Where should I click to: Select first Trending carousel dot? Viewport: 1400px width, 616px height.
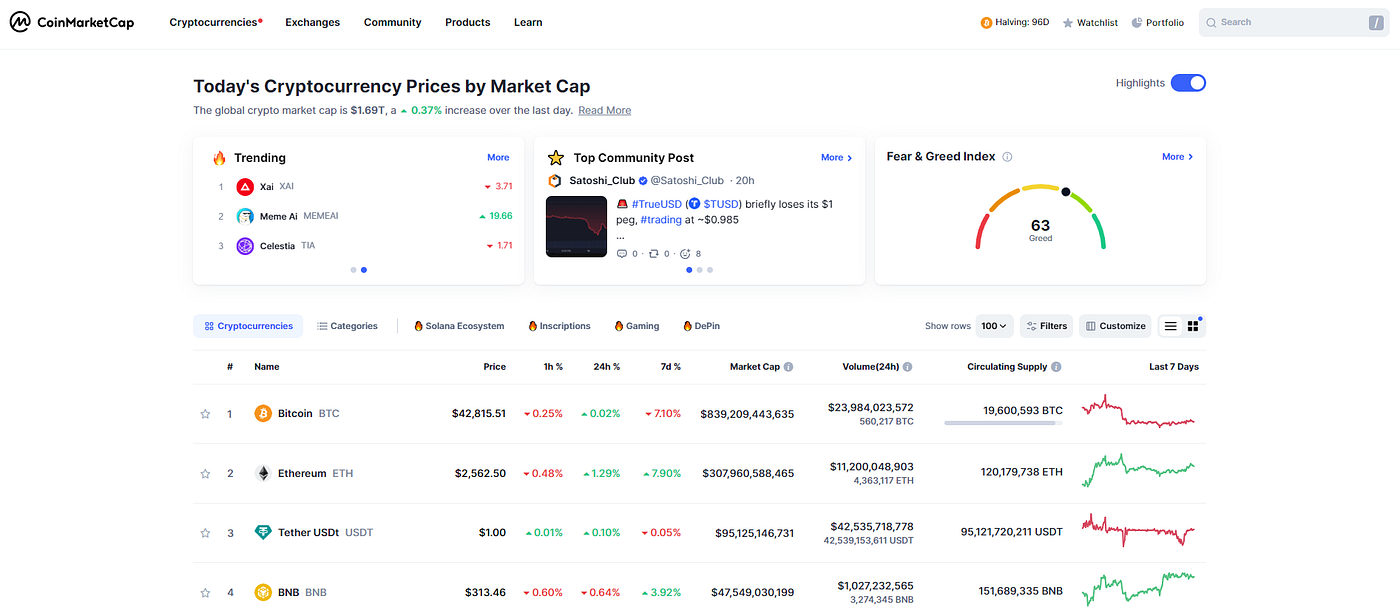coord(353,270)
